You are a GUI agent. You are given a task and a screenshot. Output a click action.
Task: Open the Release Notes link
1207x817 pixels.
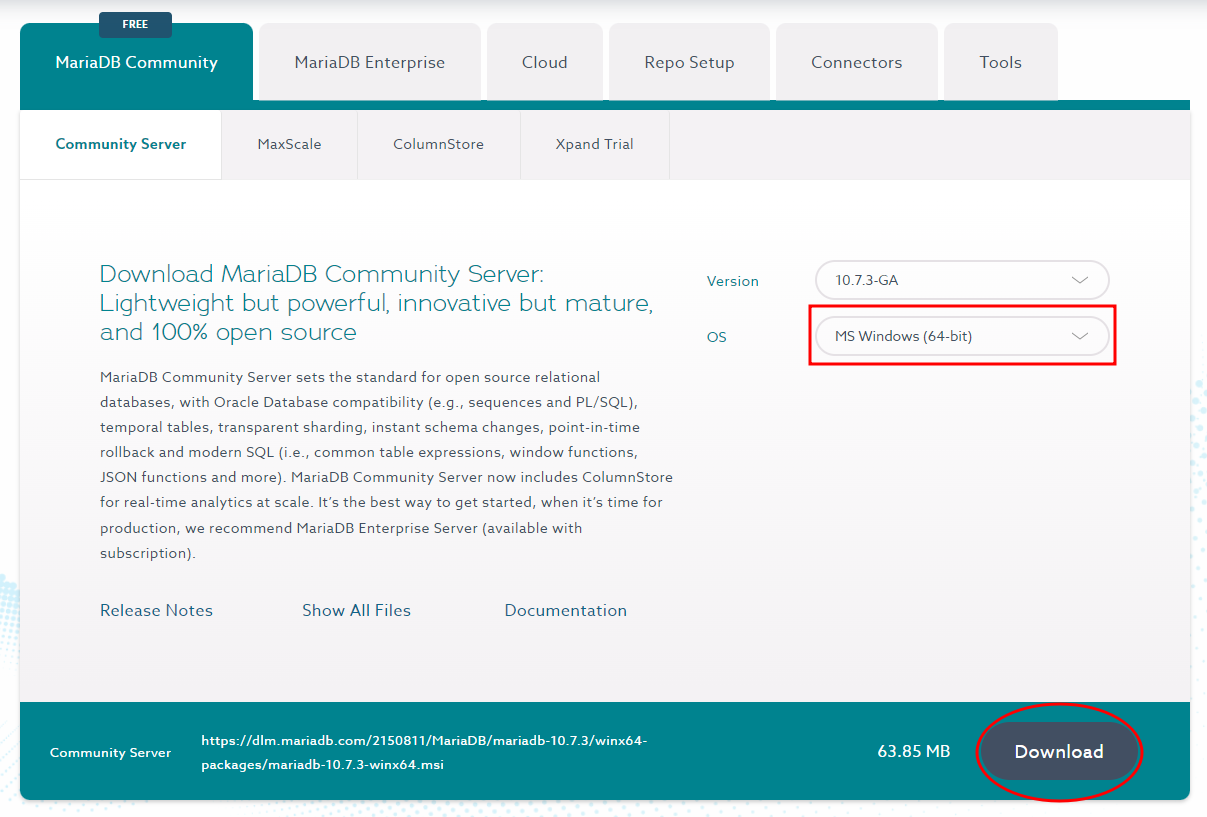pos(156,610)
